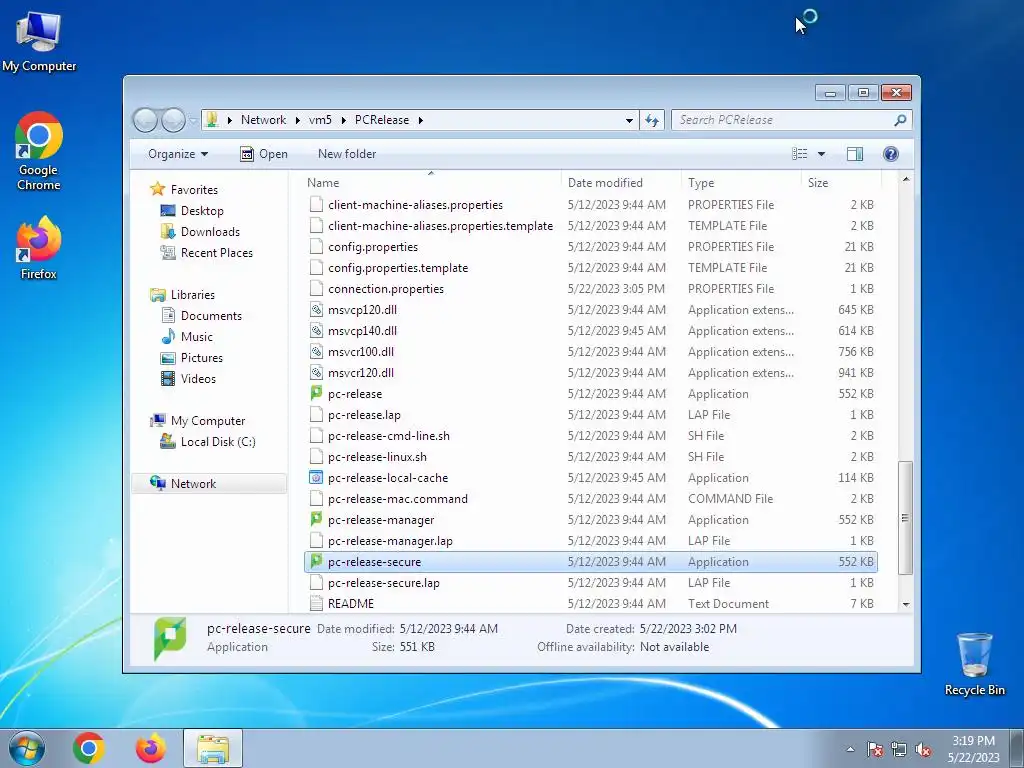This screenshot has height=768, width=1024.
Task: Click vm5 in the address breadcrumb
Action: [x=320, y=120]
